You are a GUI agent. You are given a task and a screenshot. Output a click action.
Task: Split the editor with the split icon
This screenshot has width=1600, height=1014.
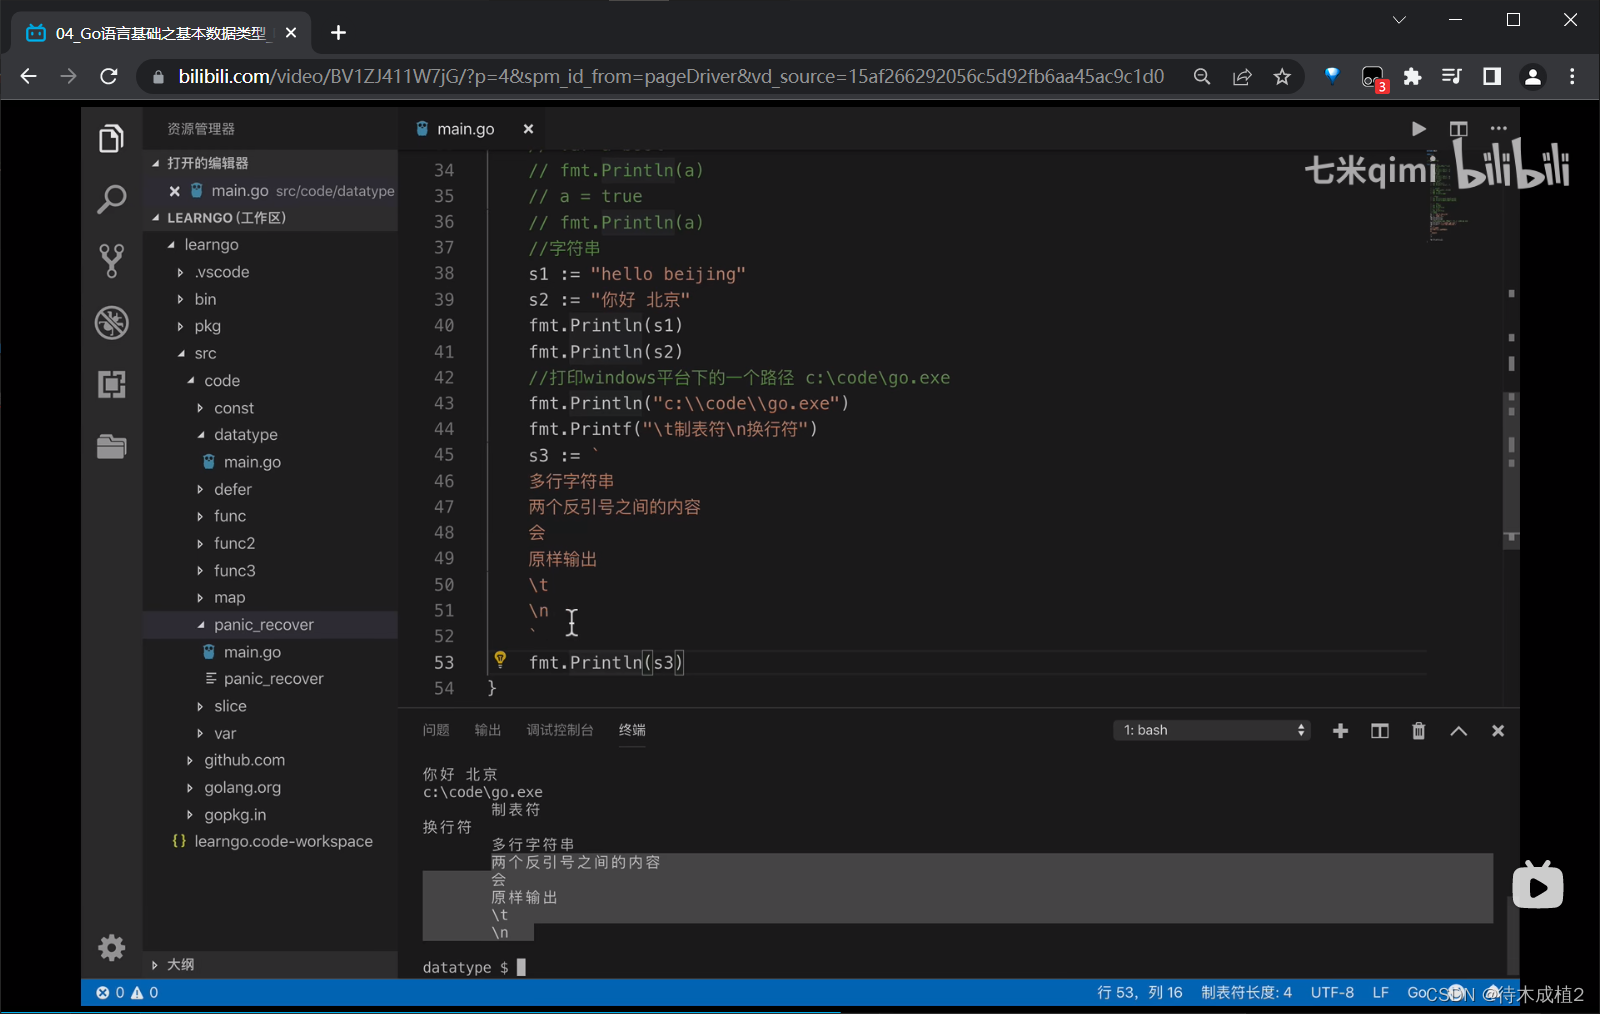[1458, 129]
